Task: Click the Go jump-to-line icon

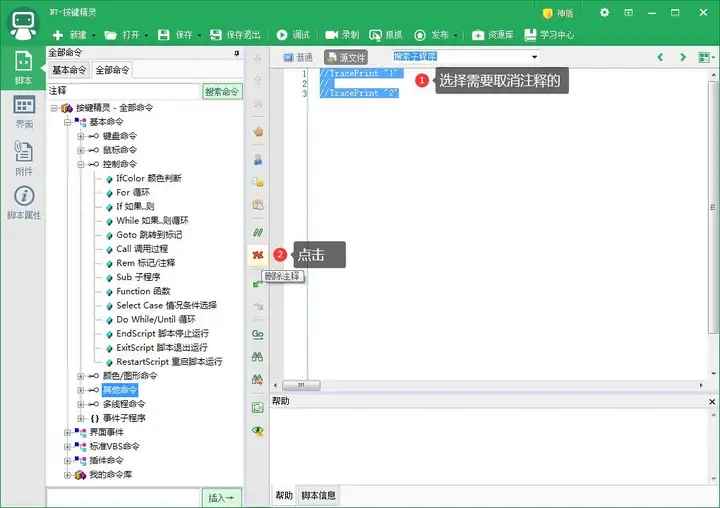Action: click(x=258, y=334)
